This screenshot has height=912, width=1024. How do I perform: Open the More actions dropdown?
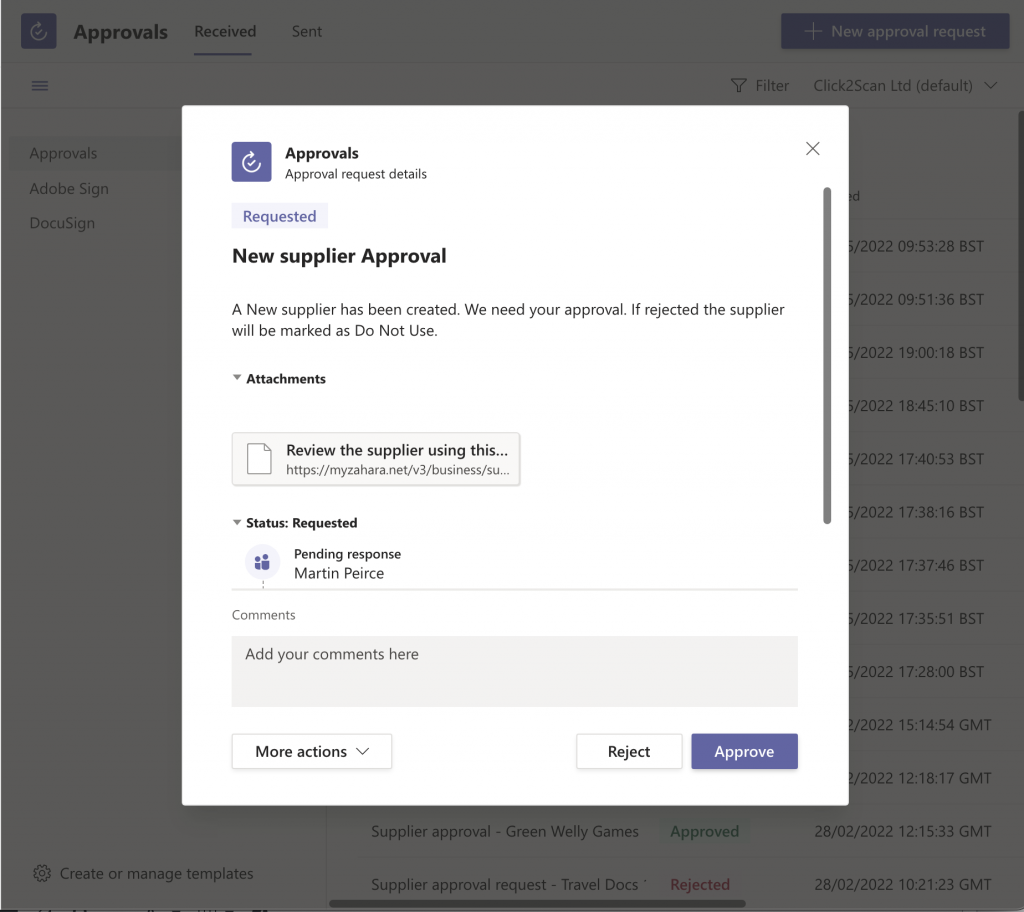[312, 751]
